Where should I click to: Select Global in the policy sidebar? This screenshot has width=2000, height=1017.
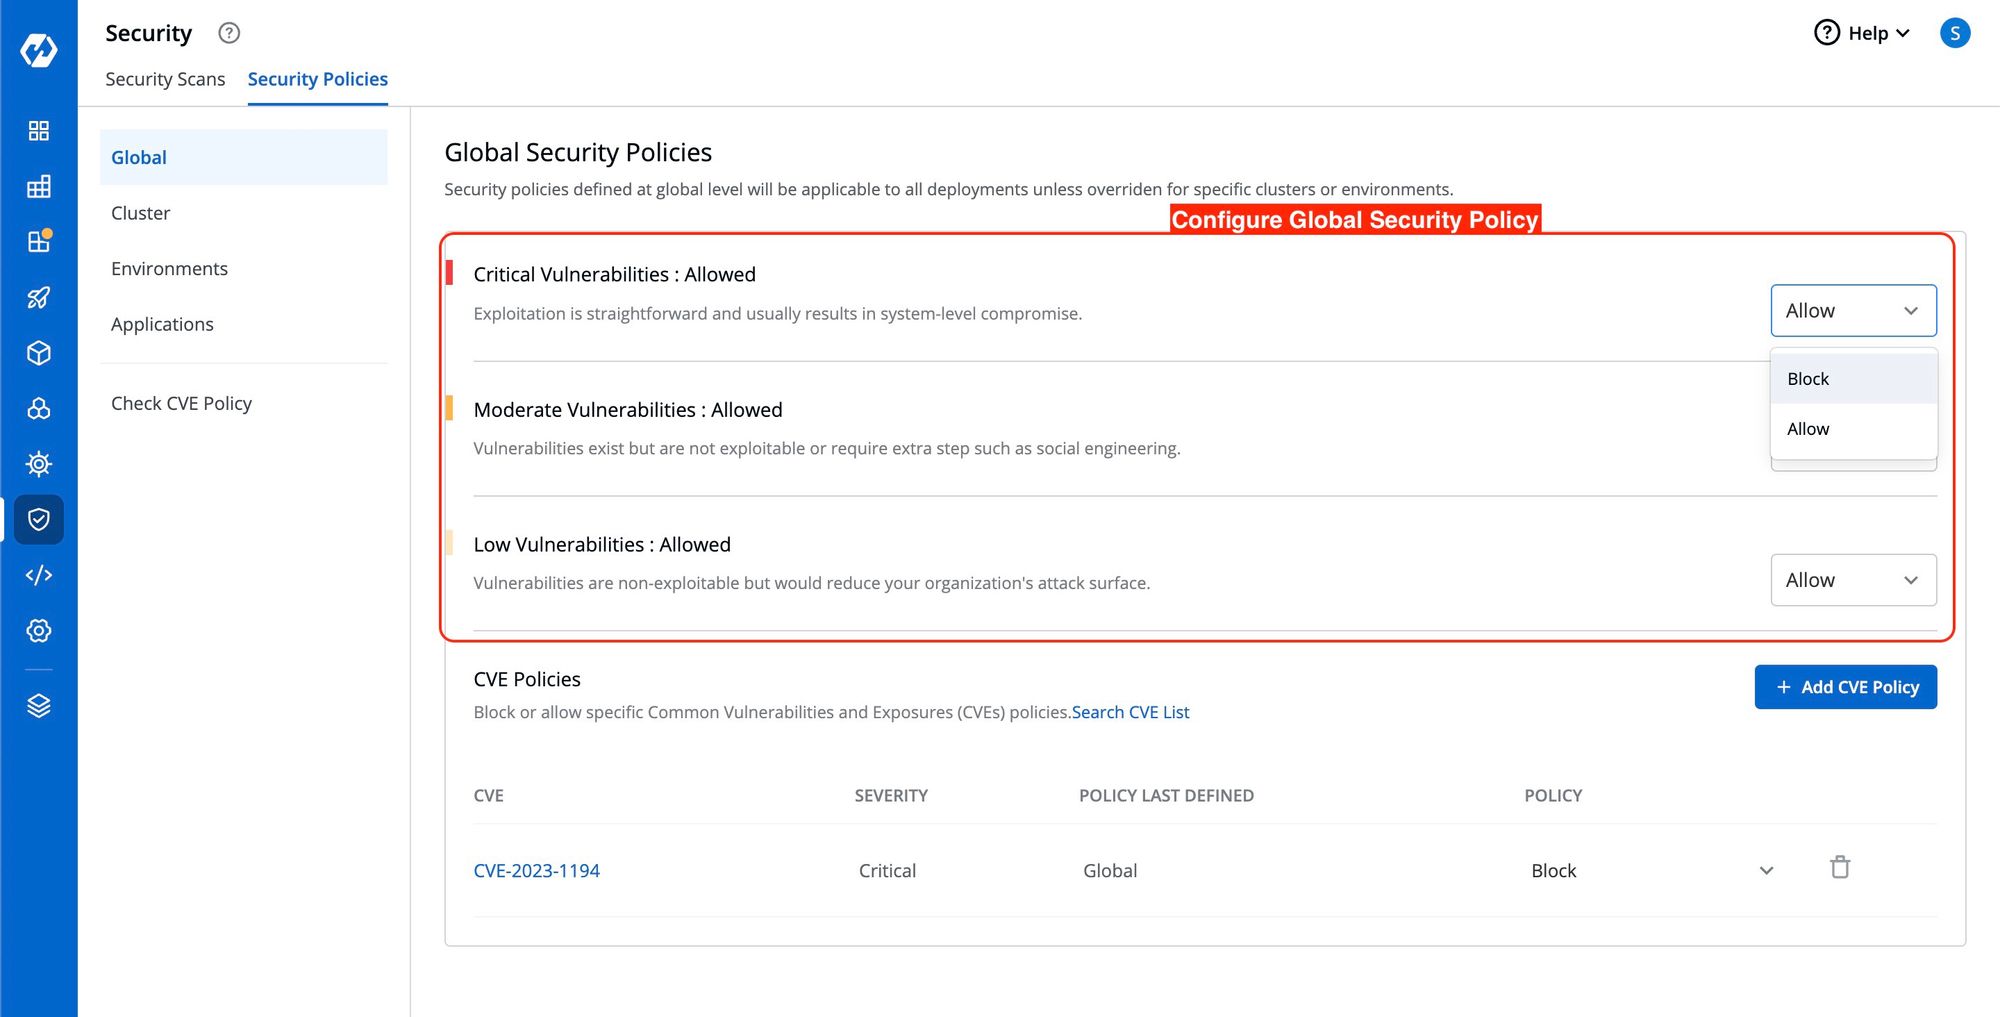[x=244, y=157]
